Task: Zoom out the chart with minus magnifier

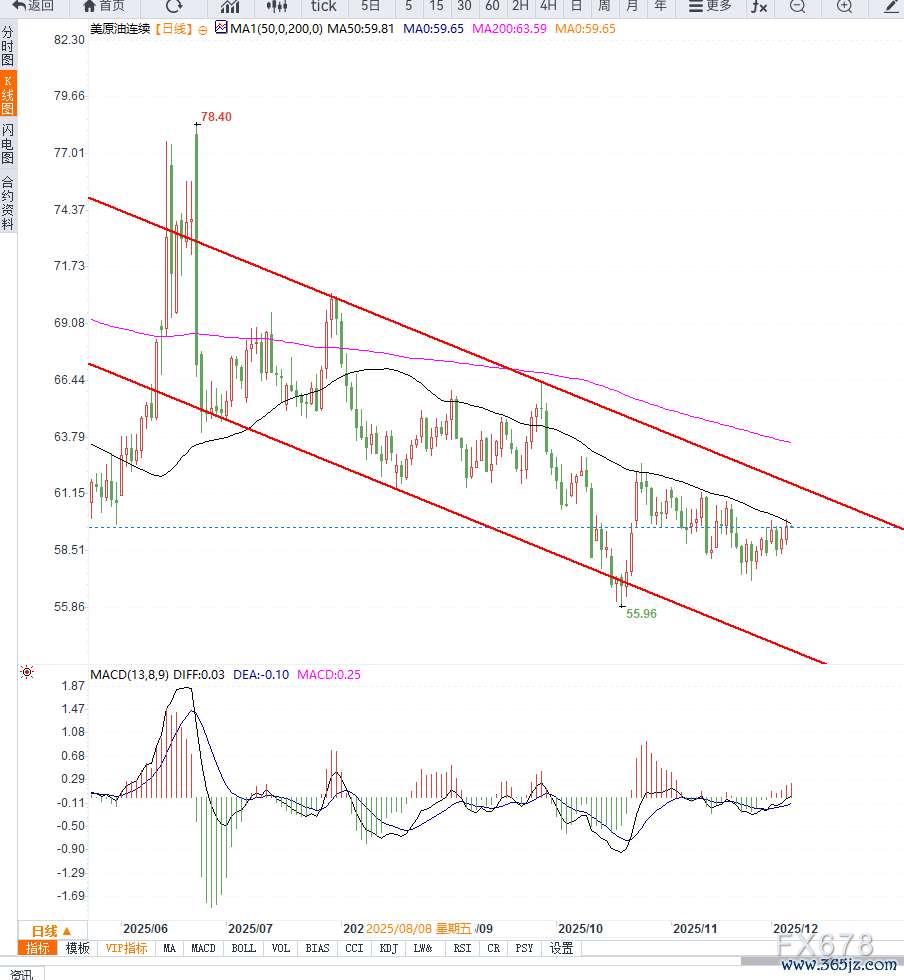Action: coord(797,7)
